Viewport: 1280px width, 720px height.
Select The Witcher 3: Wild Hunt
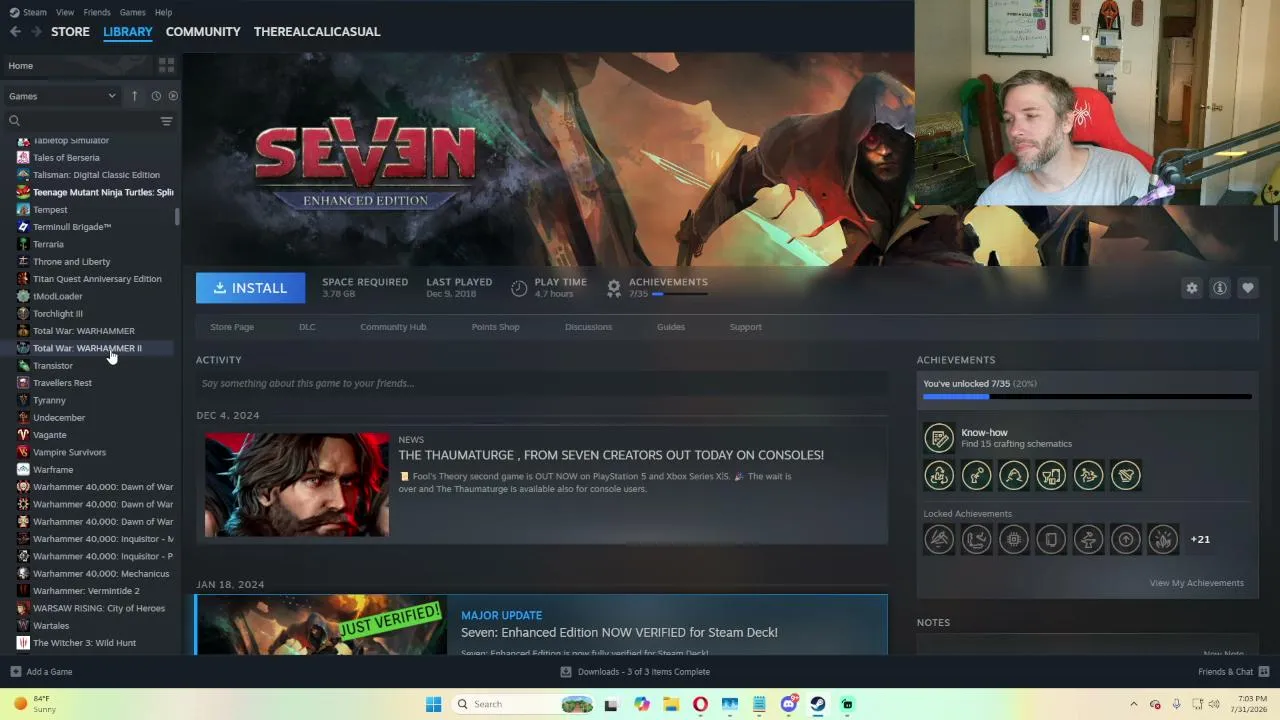click(84, 643)
